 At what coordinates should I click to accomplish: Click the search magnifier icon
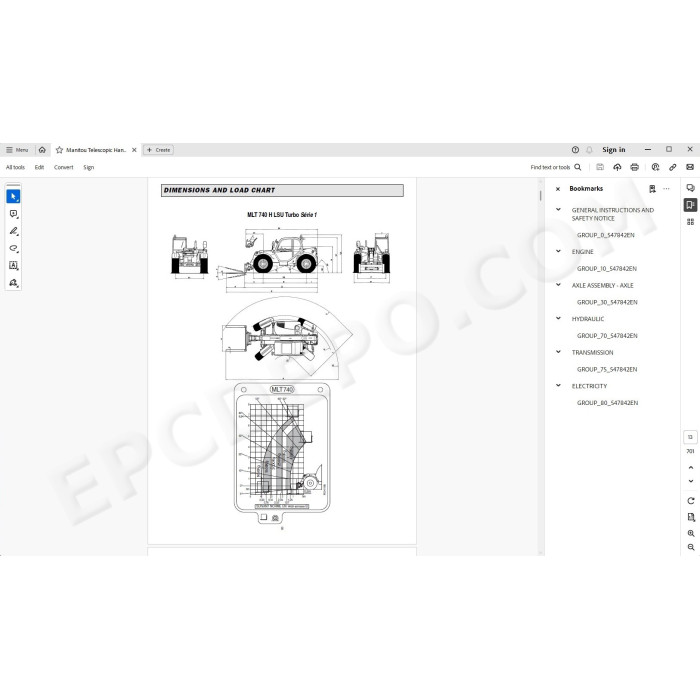[578, 167]
